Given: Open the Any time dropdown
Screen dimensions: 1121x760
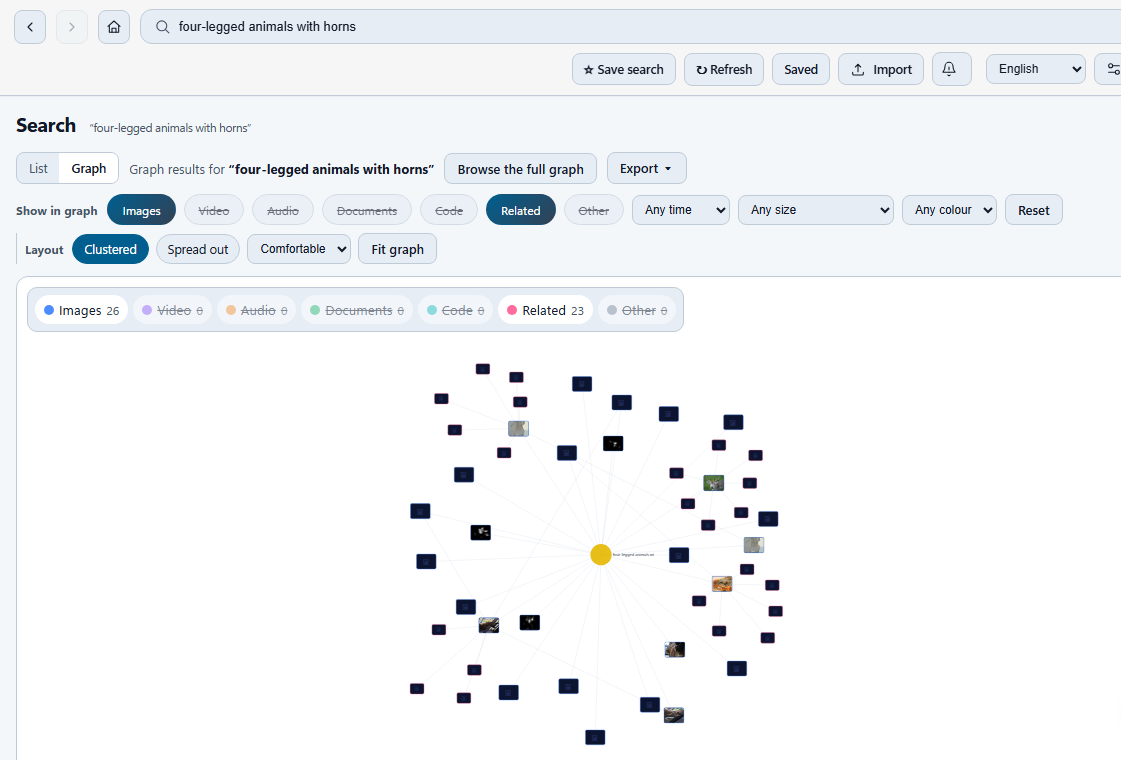Looking at the screenshot, I should tap(681, 210).
